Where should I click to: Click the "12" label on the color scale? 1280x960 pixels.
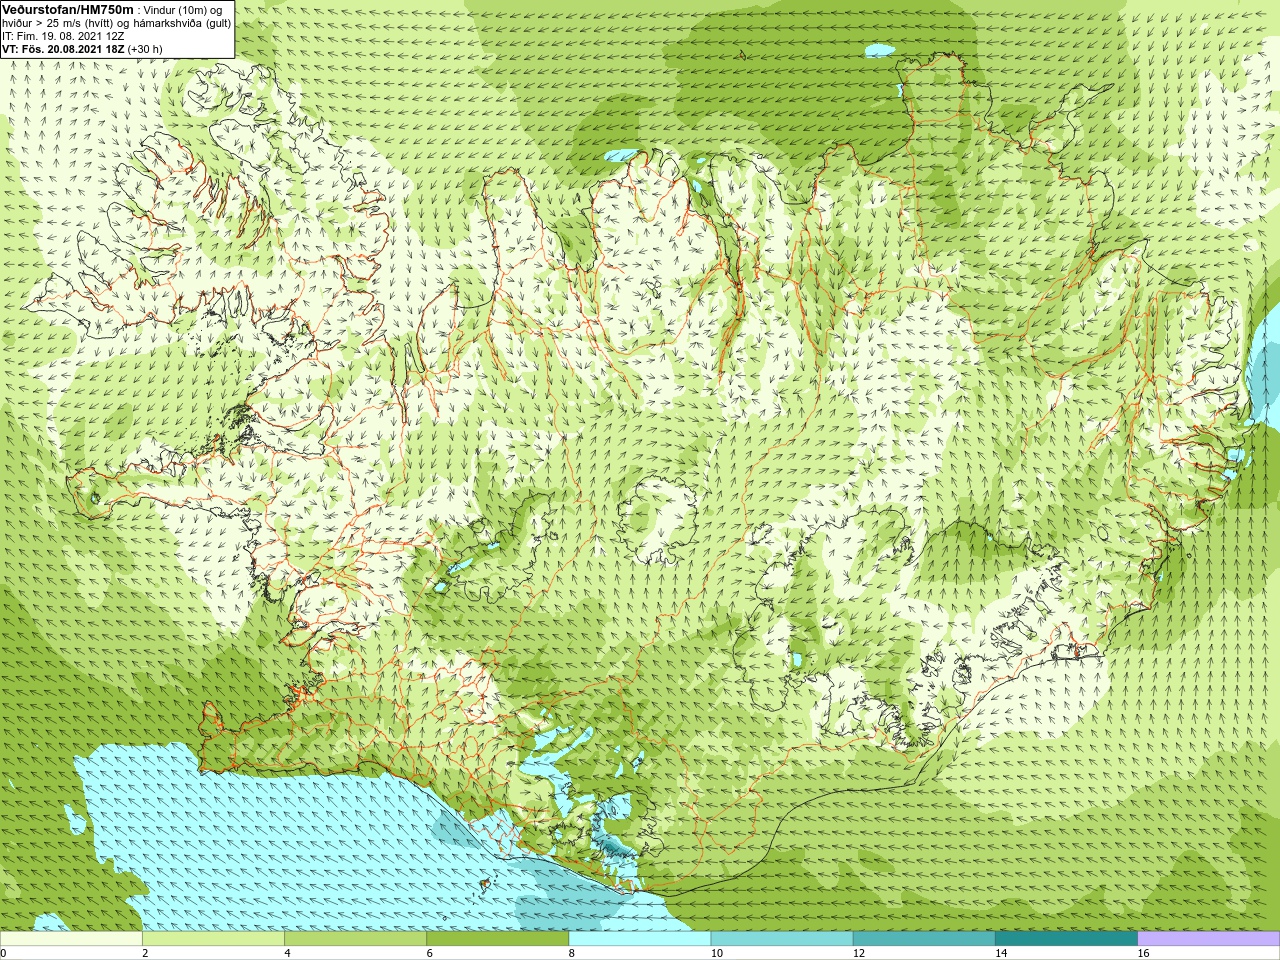(859, 953)
